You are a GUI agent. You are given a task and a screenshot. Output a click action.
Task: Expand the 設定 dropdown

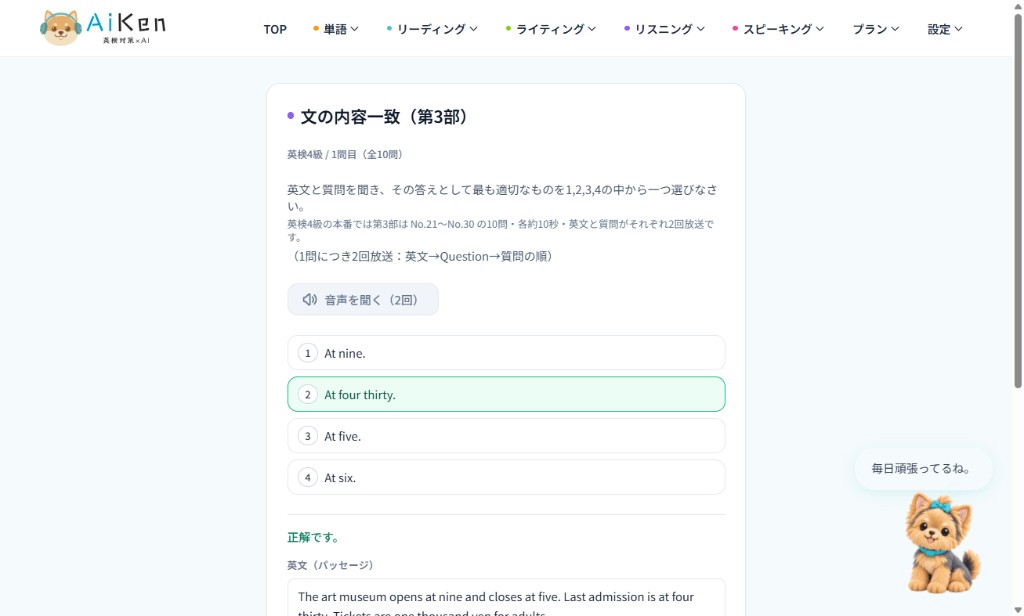coord(945,29)
